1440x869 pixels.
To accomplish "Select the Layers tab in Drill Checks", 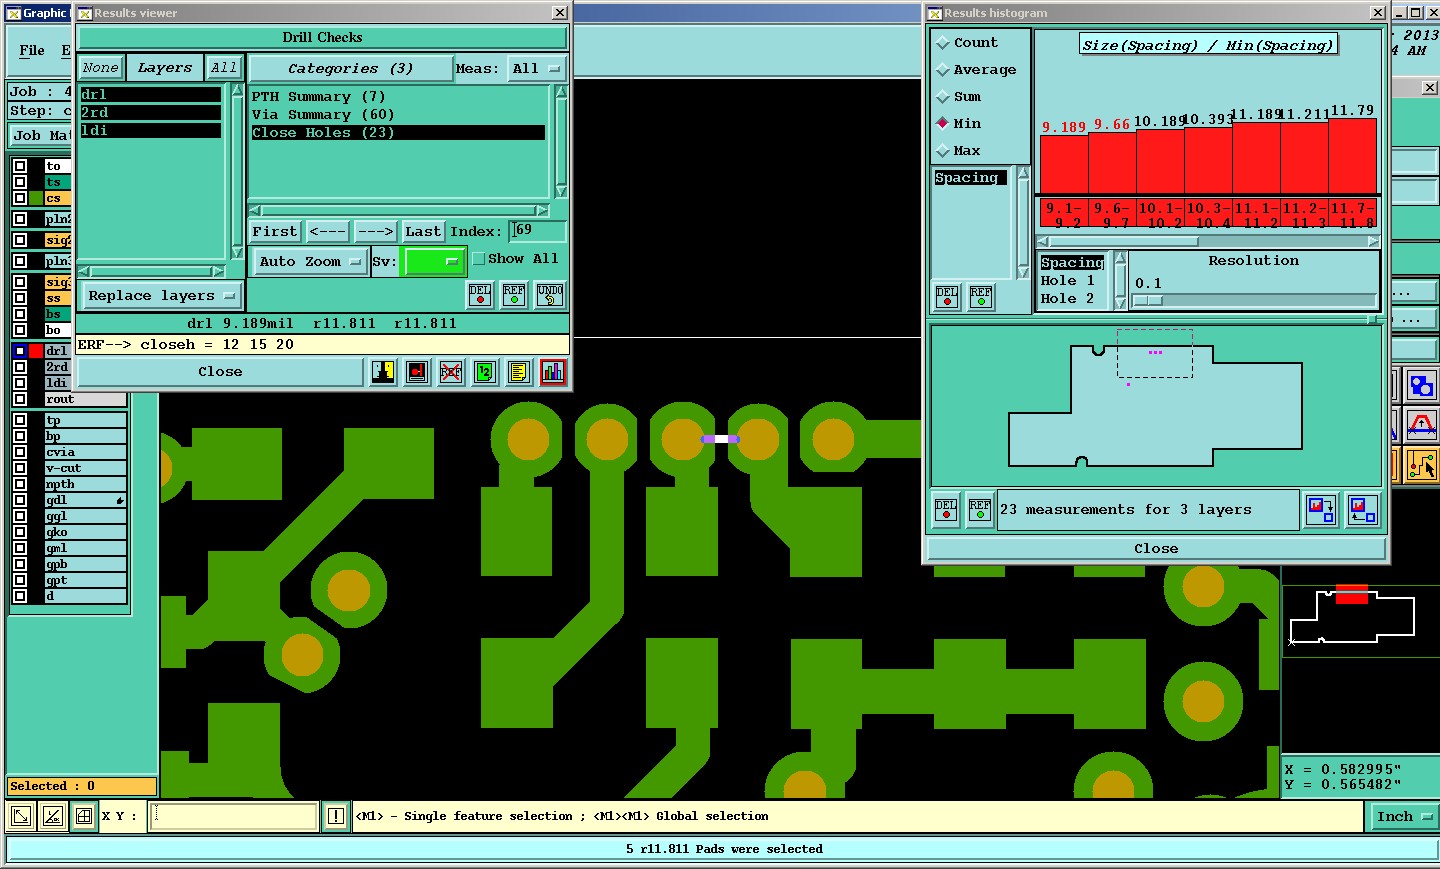I will click(x=165, y=68).
